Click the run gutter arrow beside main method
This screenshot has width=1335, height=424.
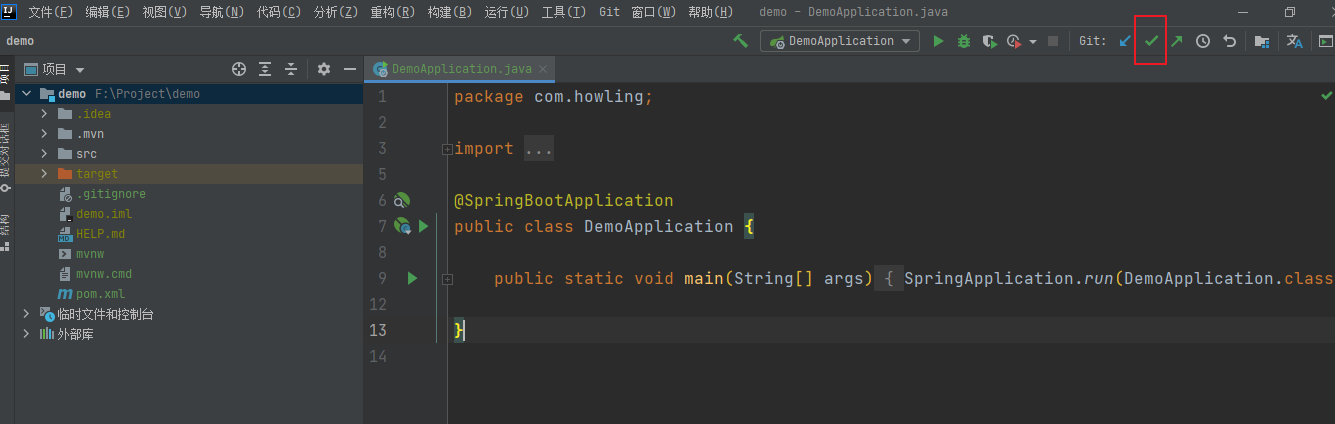pos(412,278)
